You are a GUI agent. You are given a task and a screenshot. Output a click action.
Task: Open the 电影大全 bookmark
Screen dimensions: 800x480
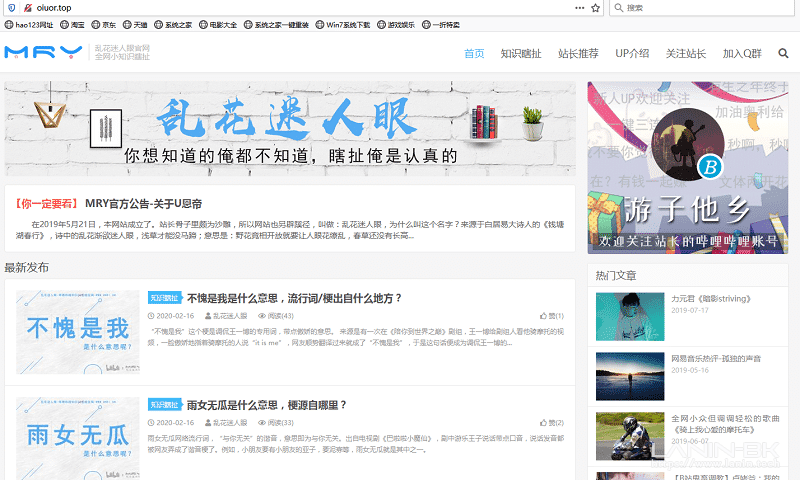(218, 24)
